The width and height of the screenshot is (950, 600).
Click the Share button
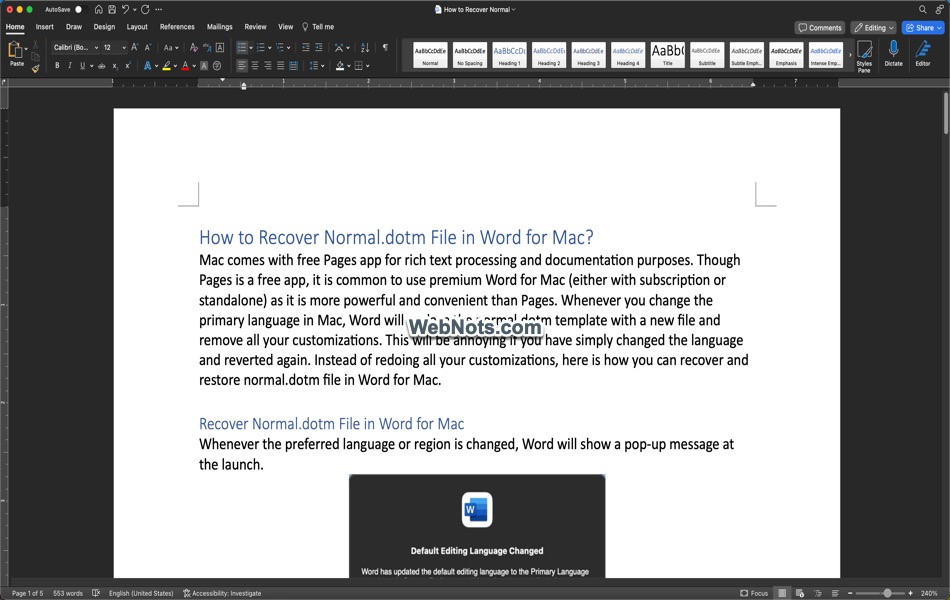tap(923, 27)
